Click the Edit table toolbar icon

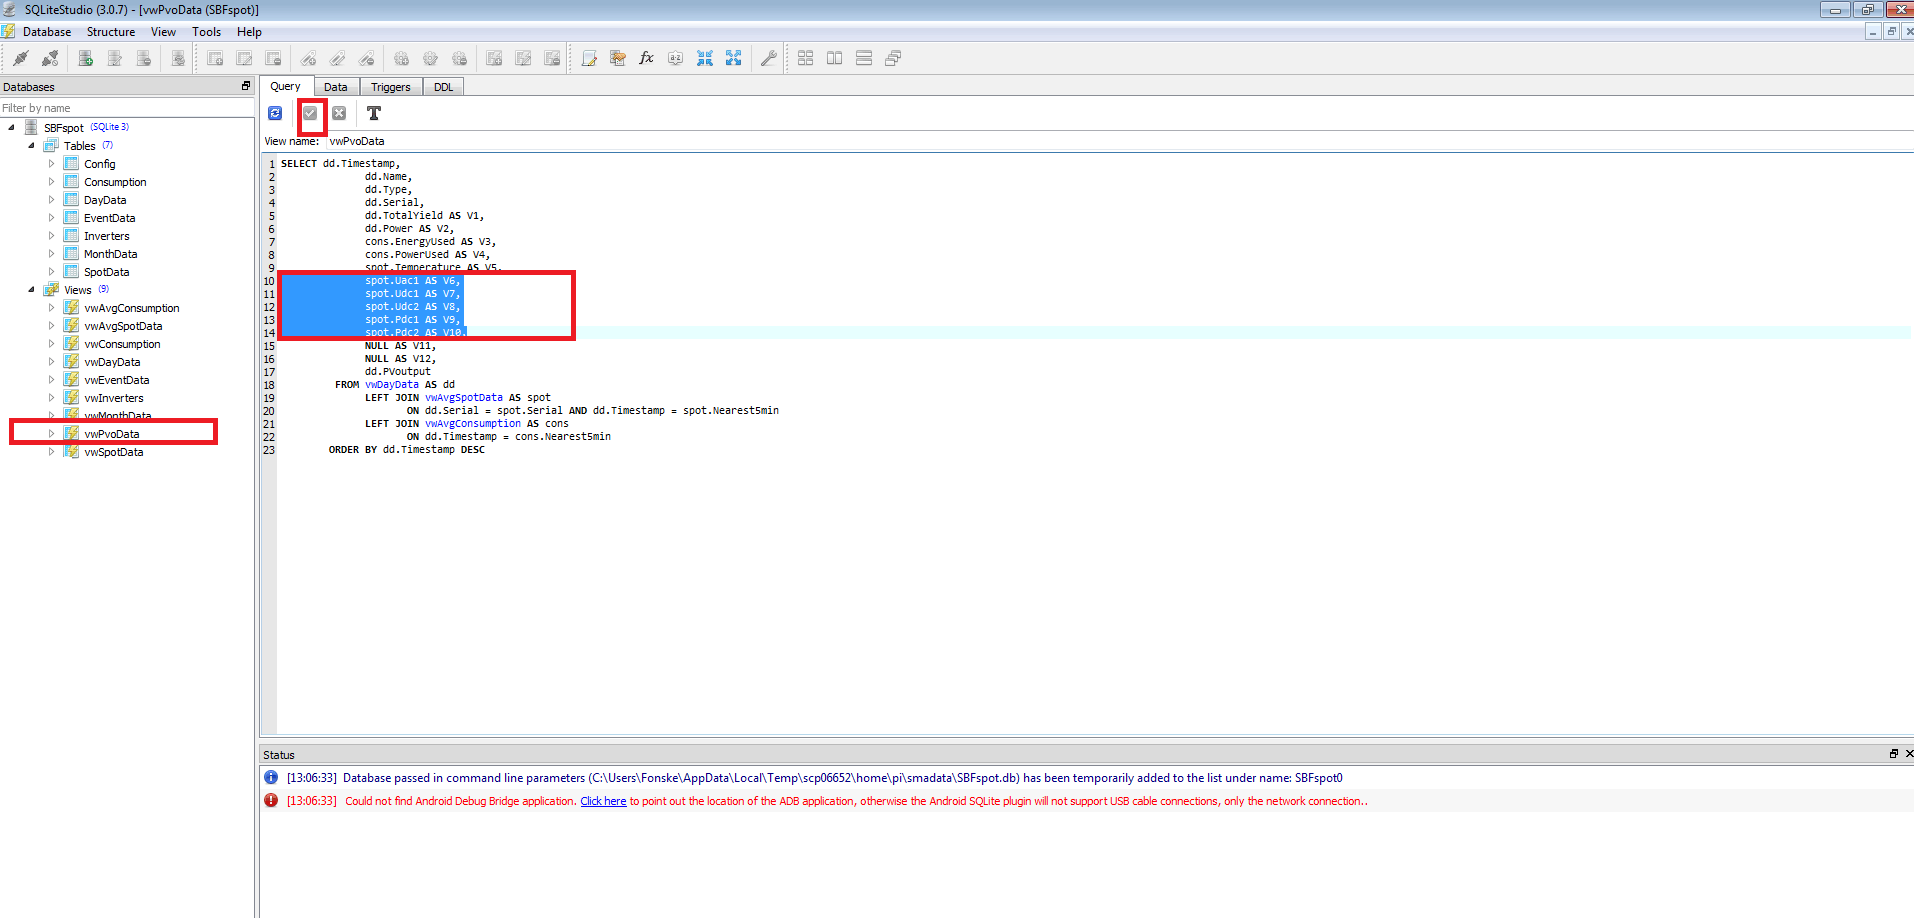(x=244, y=58)
